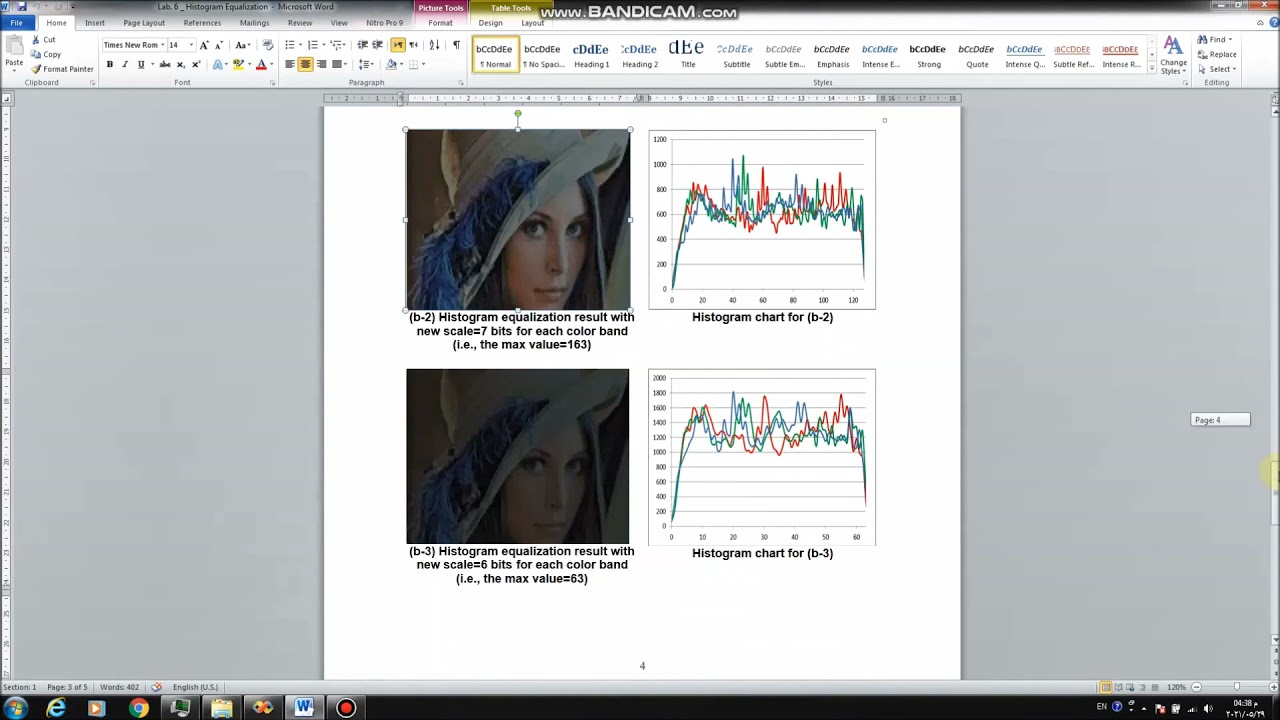Open underline style dropdown arrow
Image resolution: width=1280 pixels, height=720 pixels.
click(151, 64)
